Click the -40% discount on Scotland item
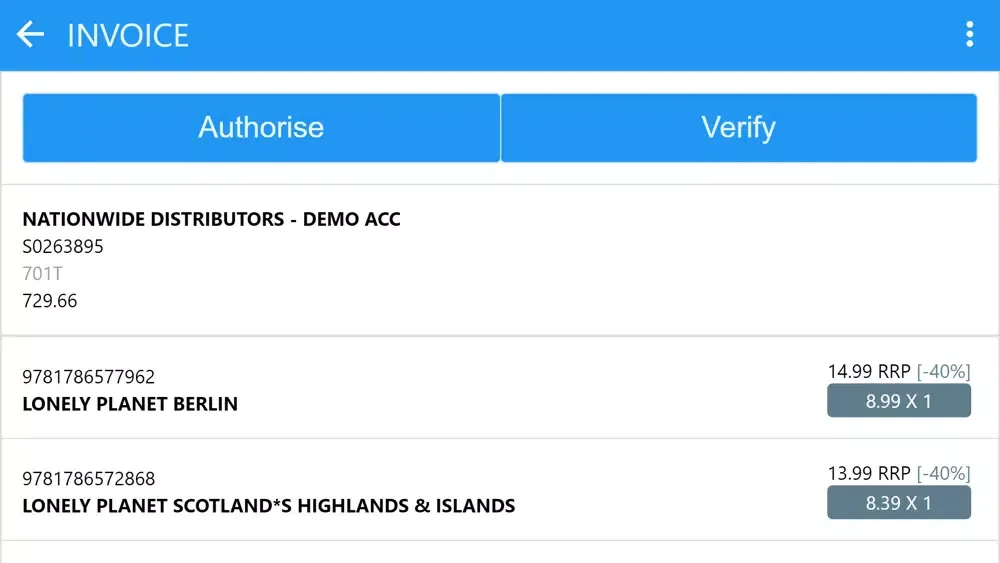The width and height of the screenshot is (1000, 563). coord(943,473)
